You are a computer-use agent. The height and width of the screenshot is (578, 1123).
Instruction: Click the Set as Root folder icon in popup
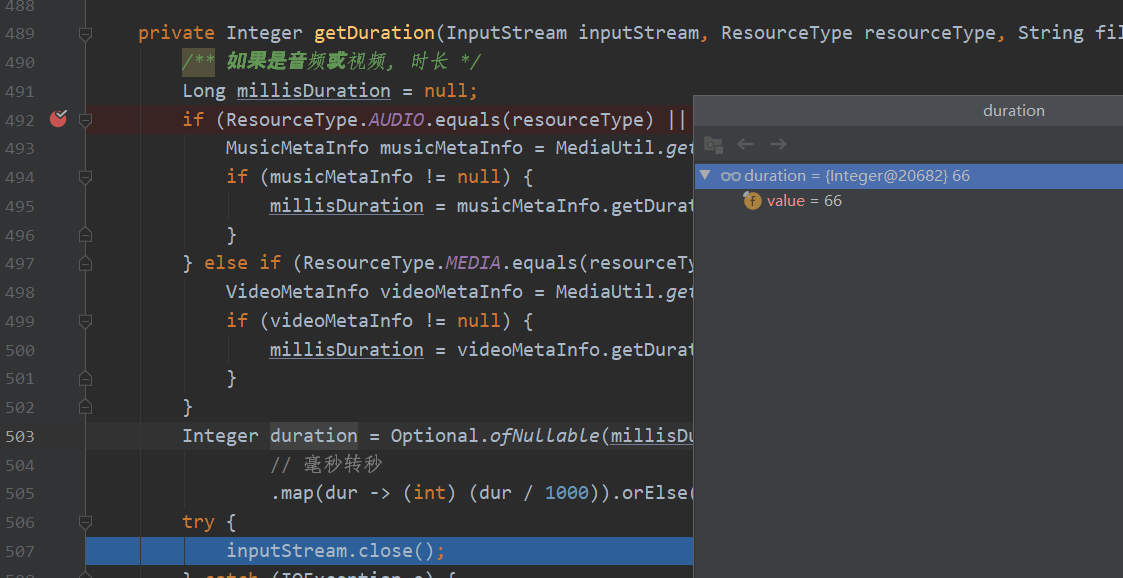713,144
